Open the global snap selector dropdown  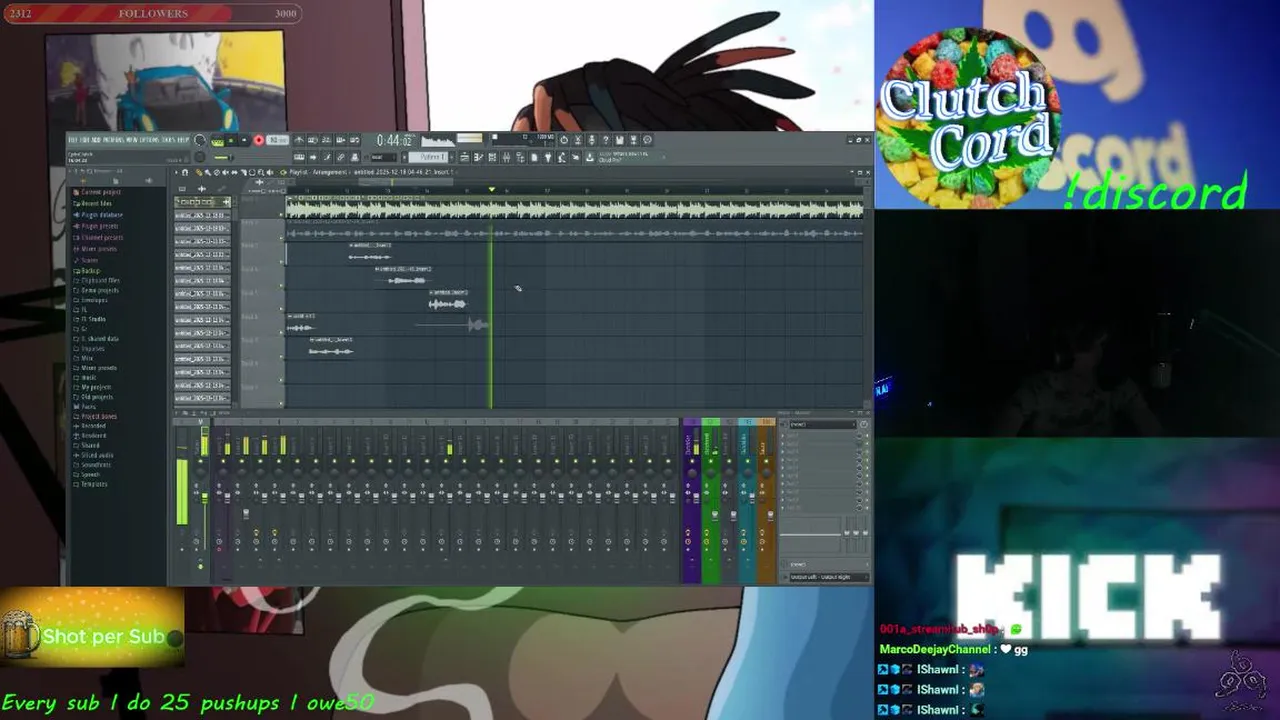coord(383,157)
